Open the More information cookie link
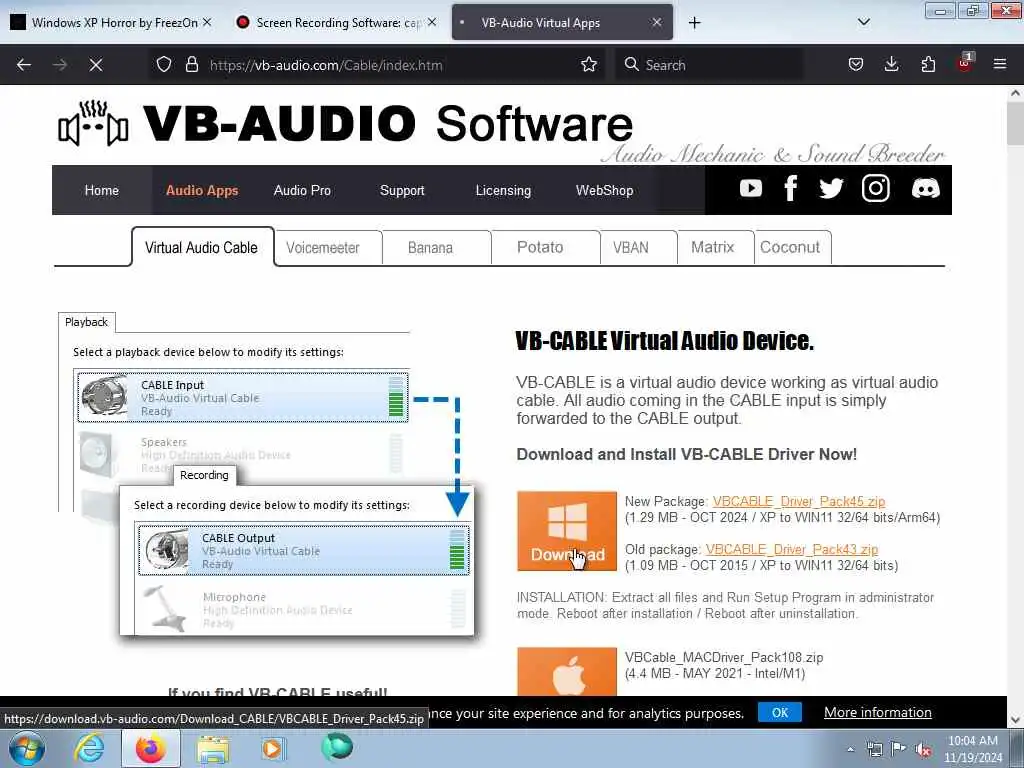The width and height of the screenshot is (1024, 768). tap(878, 712)
